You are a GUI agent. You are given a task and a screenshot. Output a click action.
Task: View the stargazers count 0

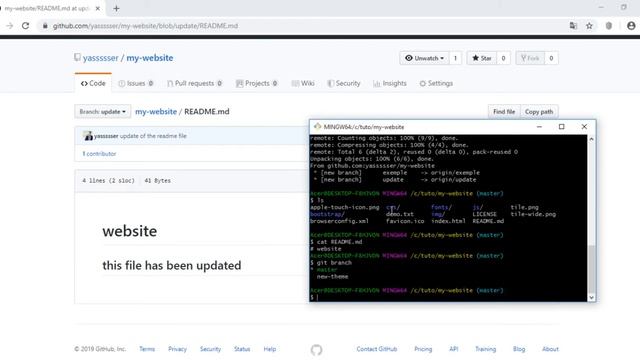(x=503, y=58)
